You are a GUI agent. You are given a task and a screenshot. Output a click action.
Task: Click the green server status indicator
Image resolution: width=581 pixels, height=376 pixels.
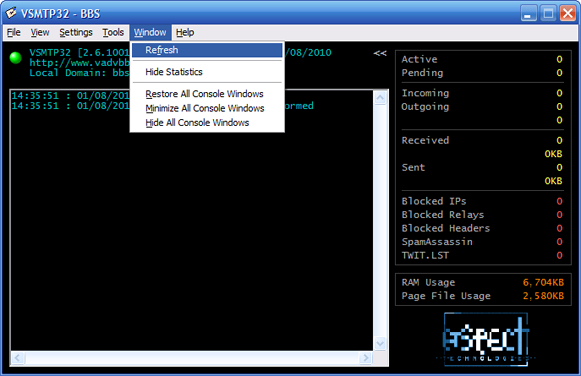click(16, 58)
